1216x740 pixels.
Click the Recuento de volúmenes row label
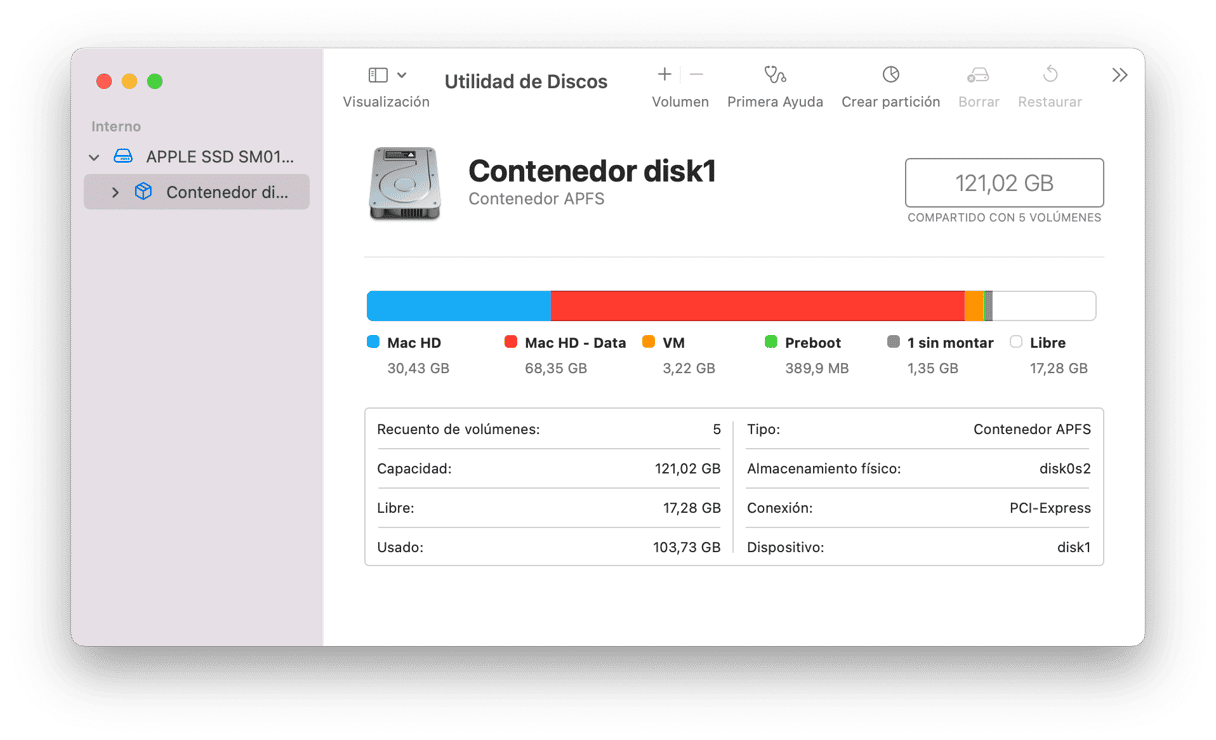(x=458, y=430)
